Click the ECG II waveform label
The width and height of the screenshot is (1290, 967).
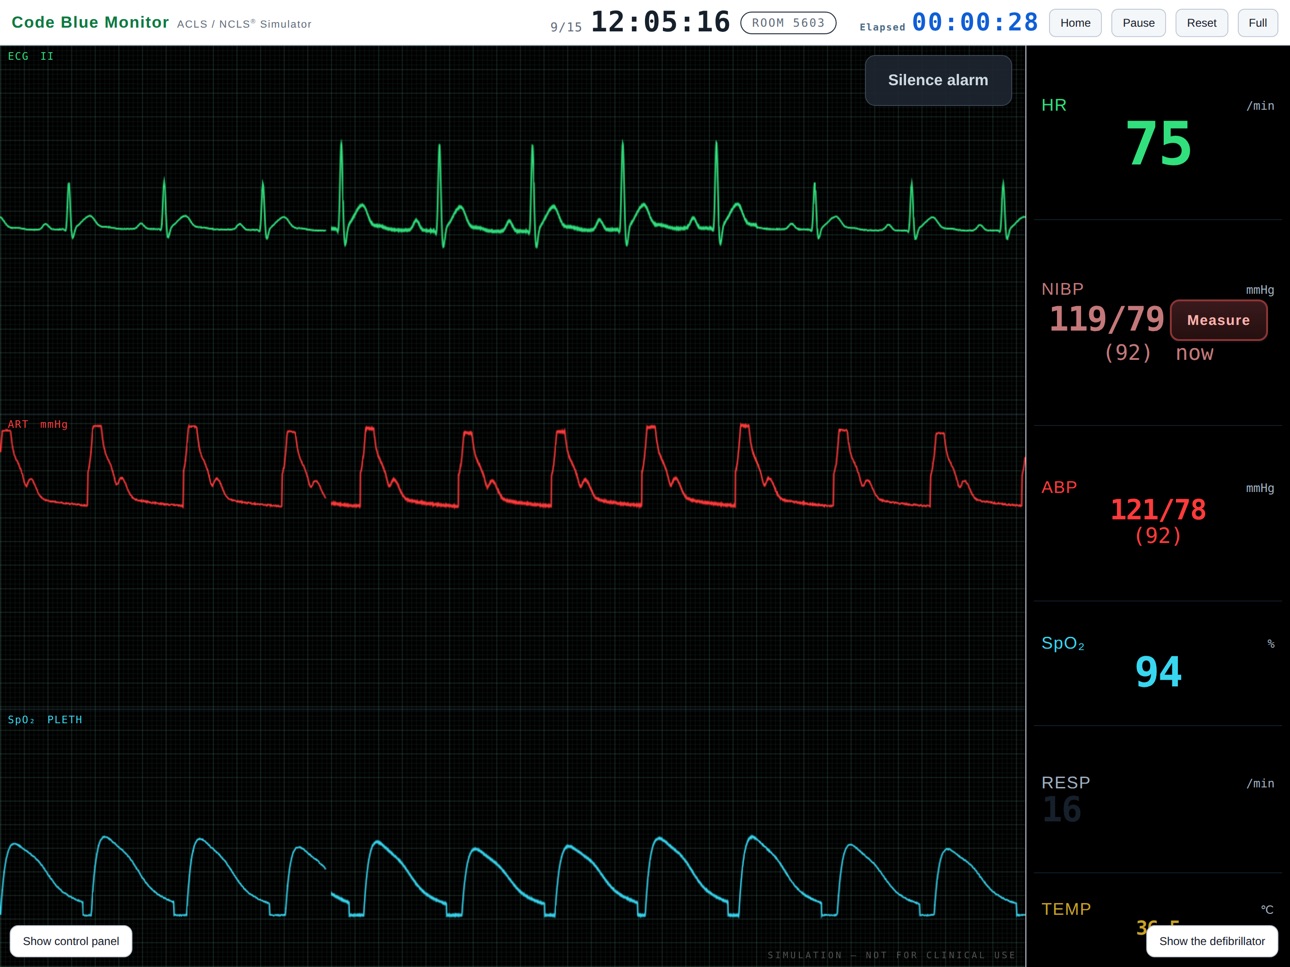pos(31,57)
